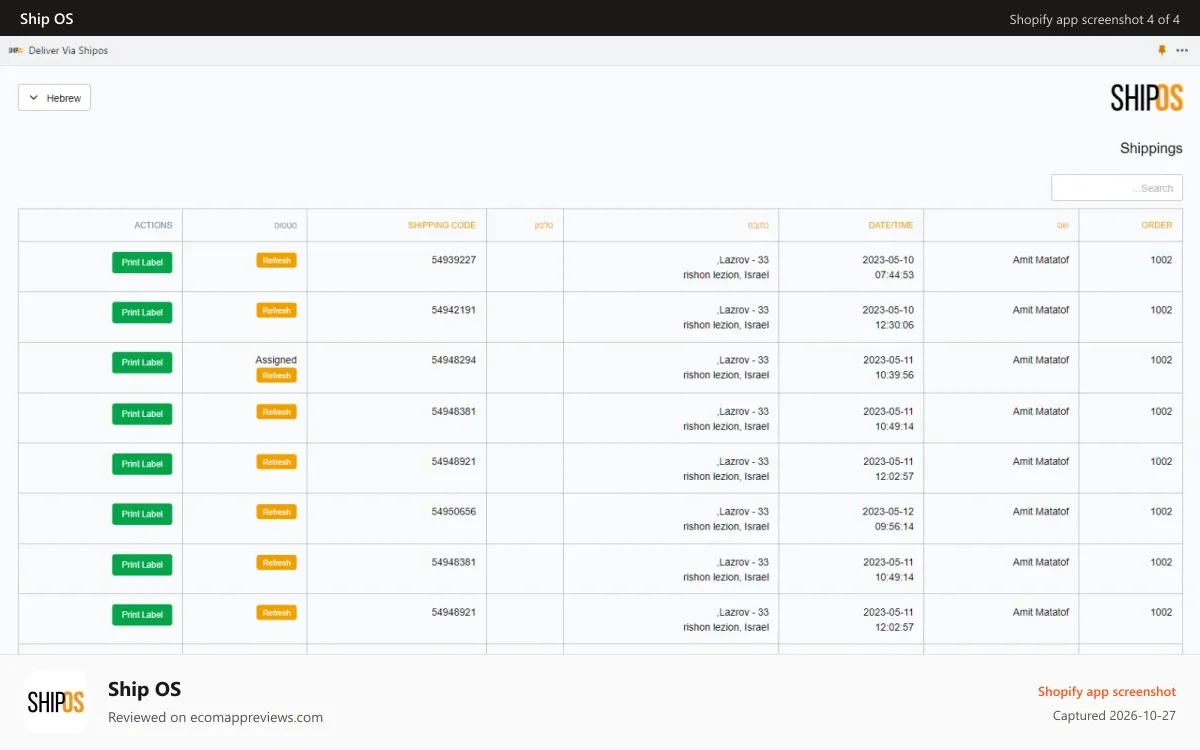Refresh status for shipping code 54942191
The image size is (1200, 750).
pyautogui.click(x=276, y=310)
